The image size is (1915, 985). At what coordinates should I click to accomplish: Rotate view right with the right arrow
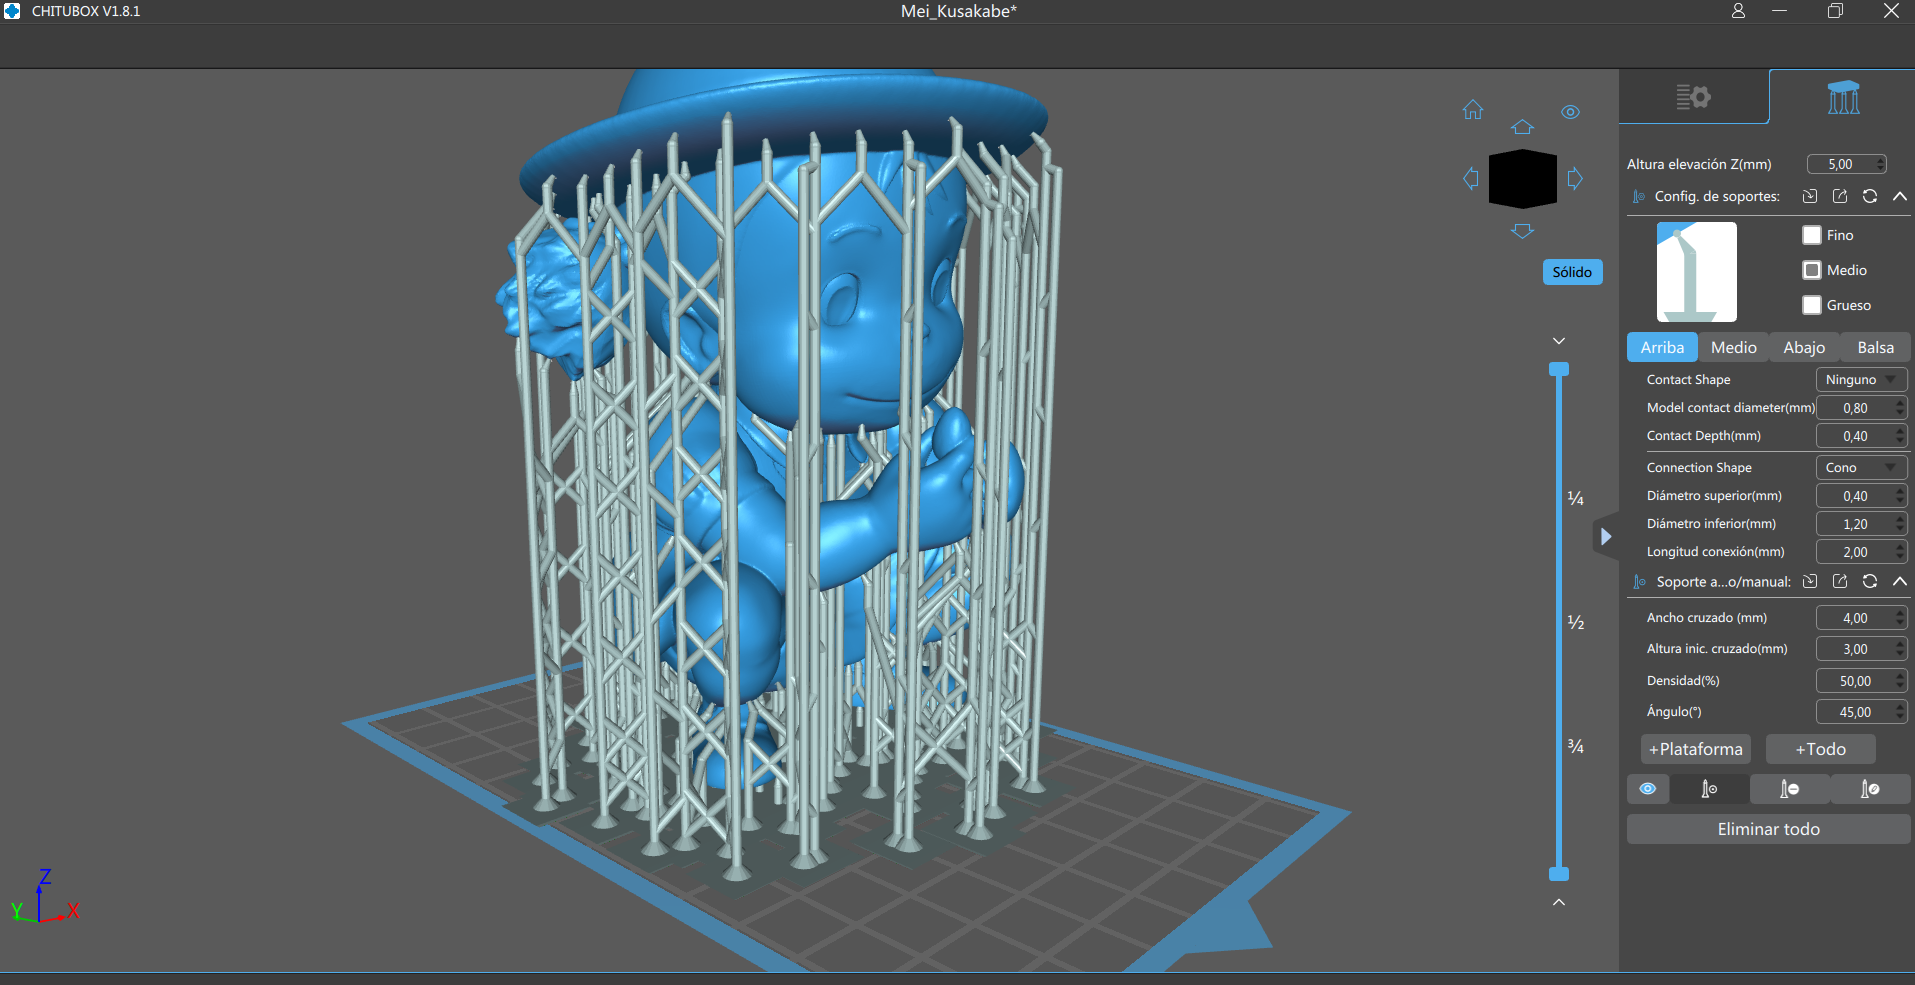click(1575, 179)
